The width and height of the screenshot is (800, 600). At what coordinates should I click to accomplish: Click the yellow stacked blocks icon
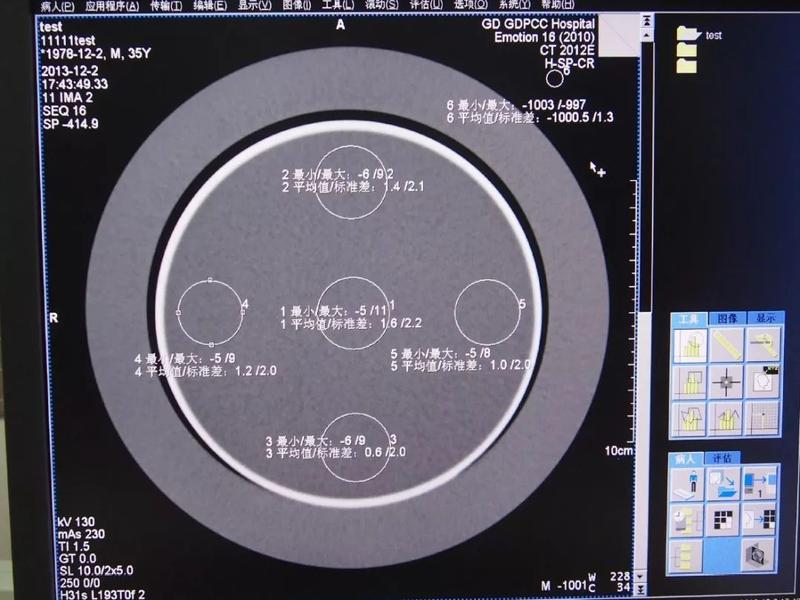[x=686, y=556]
